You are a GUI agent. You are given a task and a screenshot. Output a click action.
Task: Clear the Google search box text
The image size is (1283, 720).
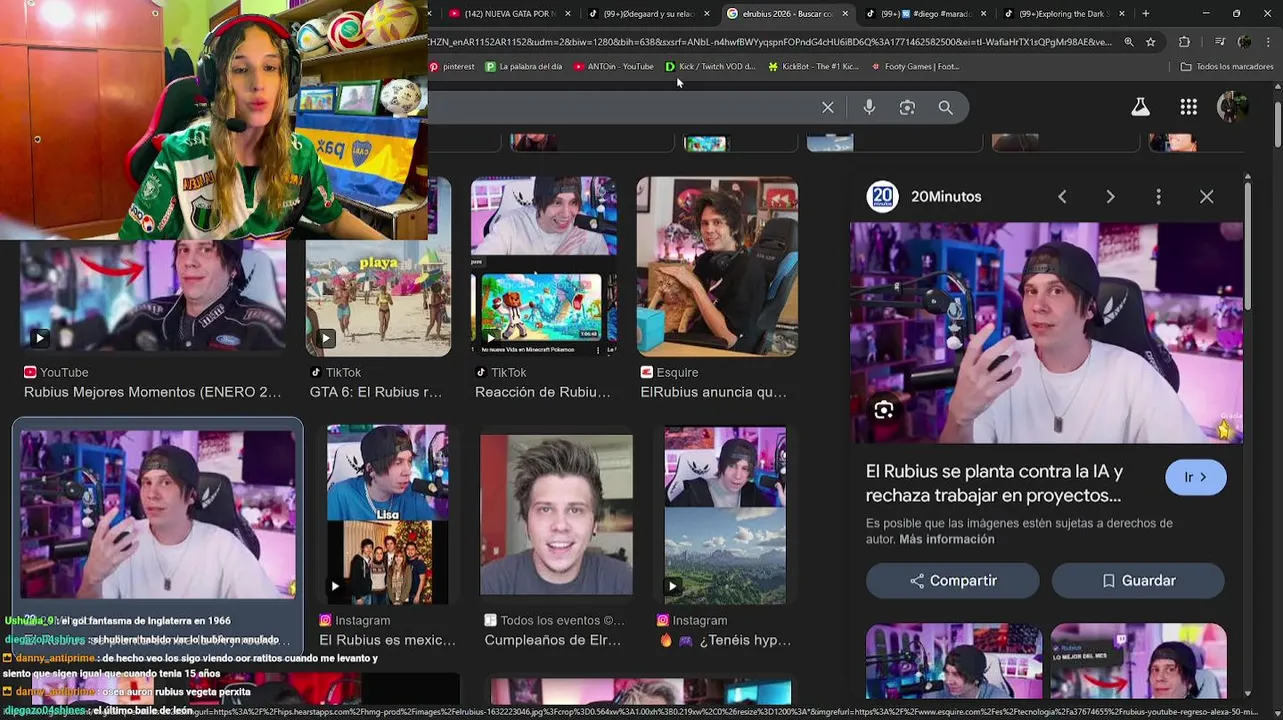828,107
